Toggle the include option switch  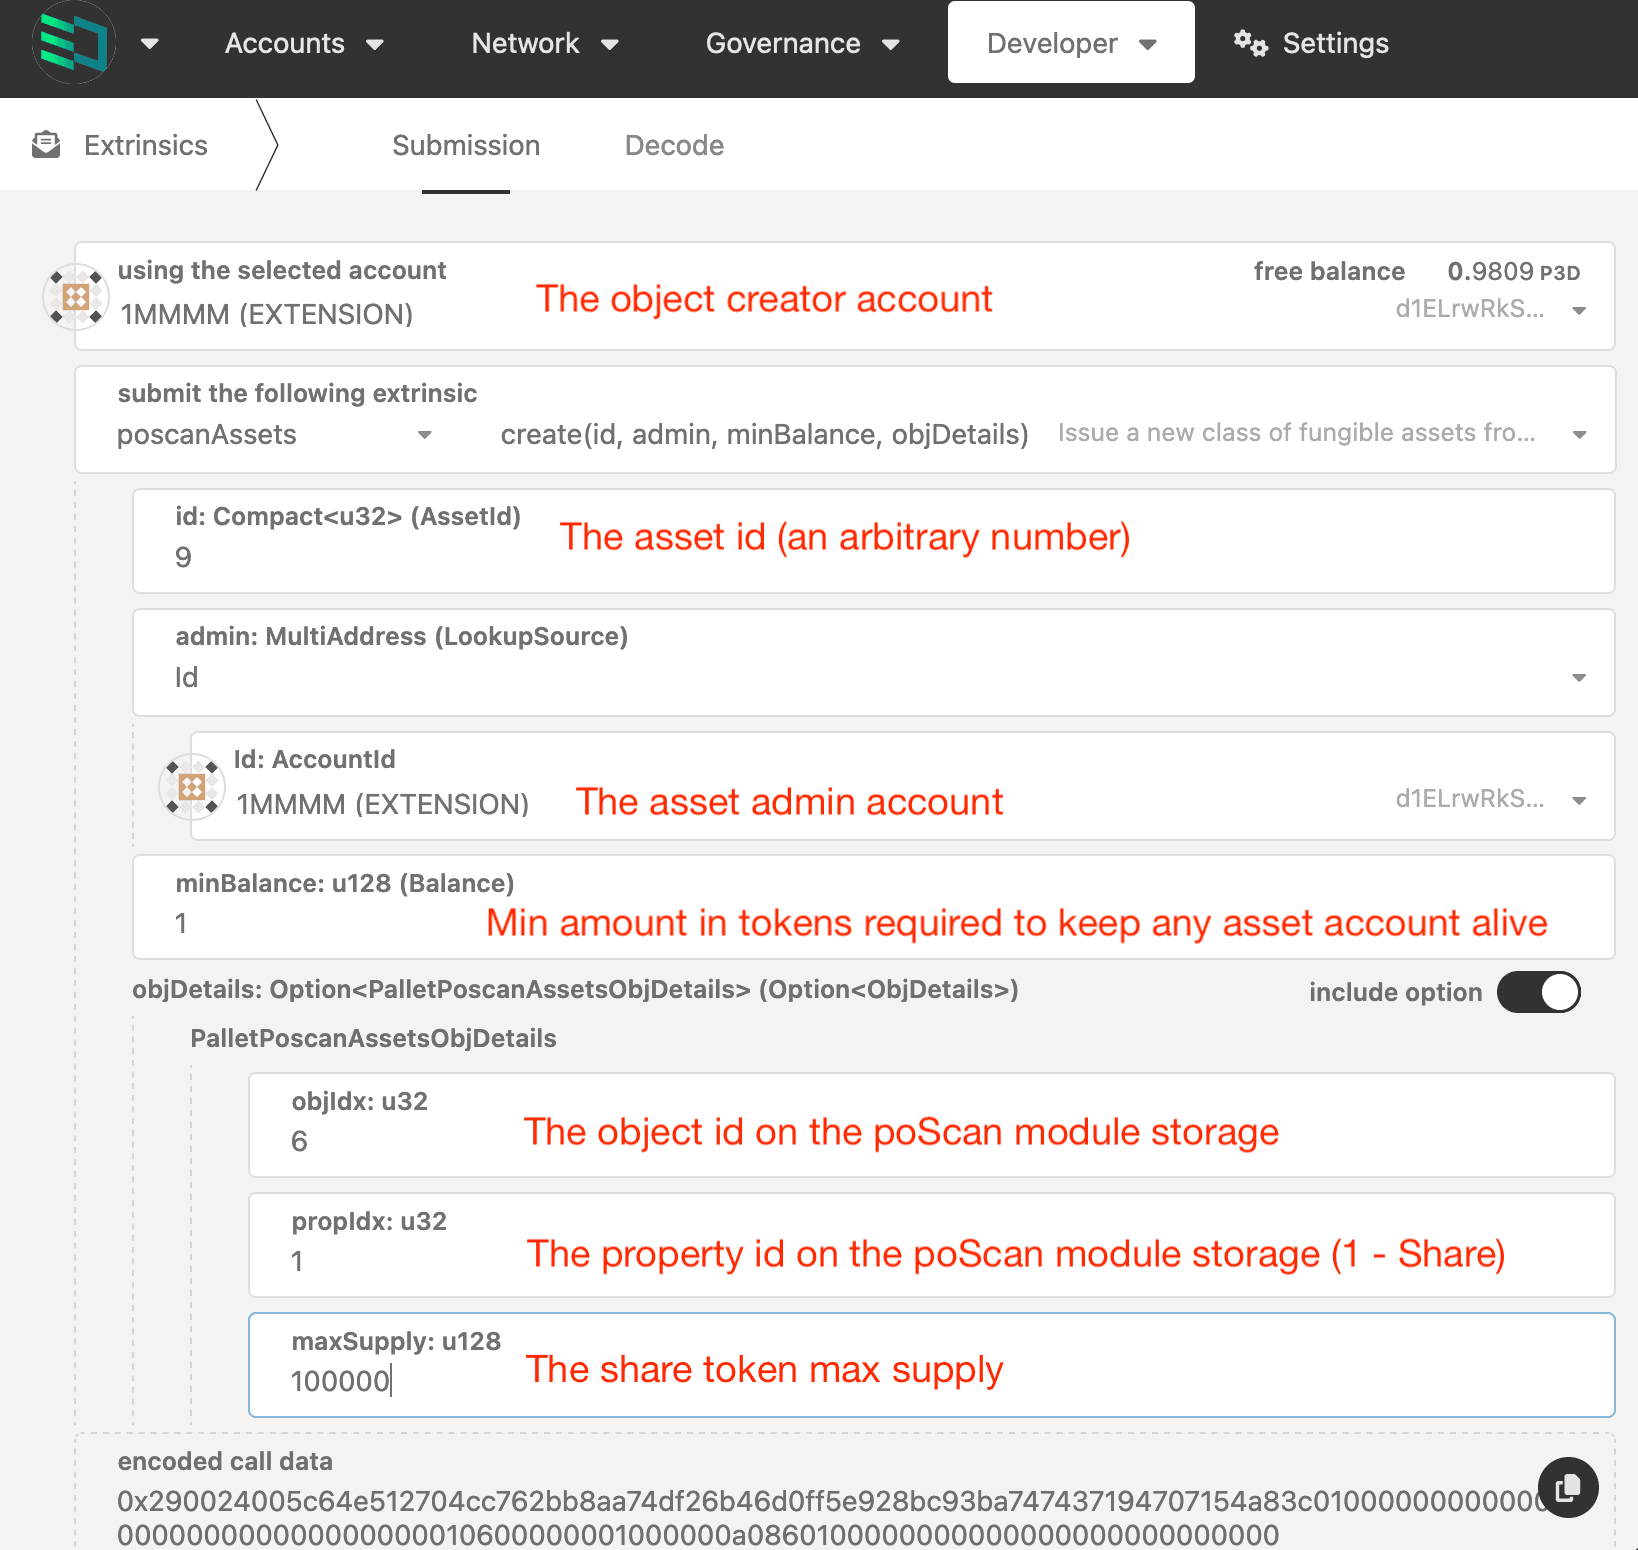[x=1538, y=992]
